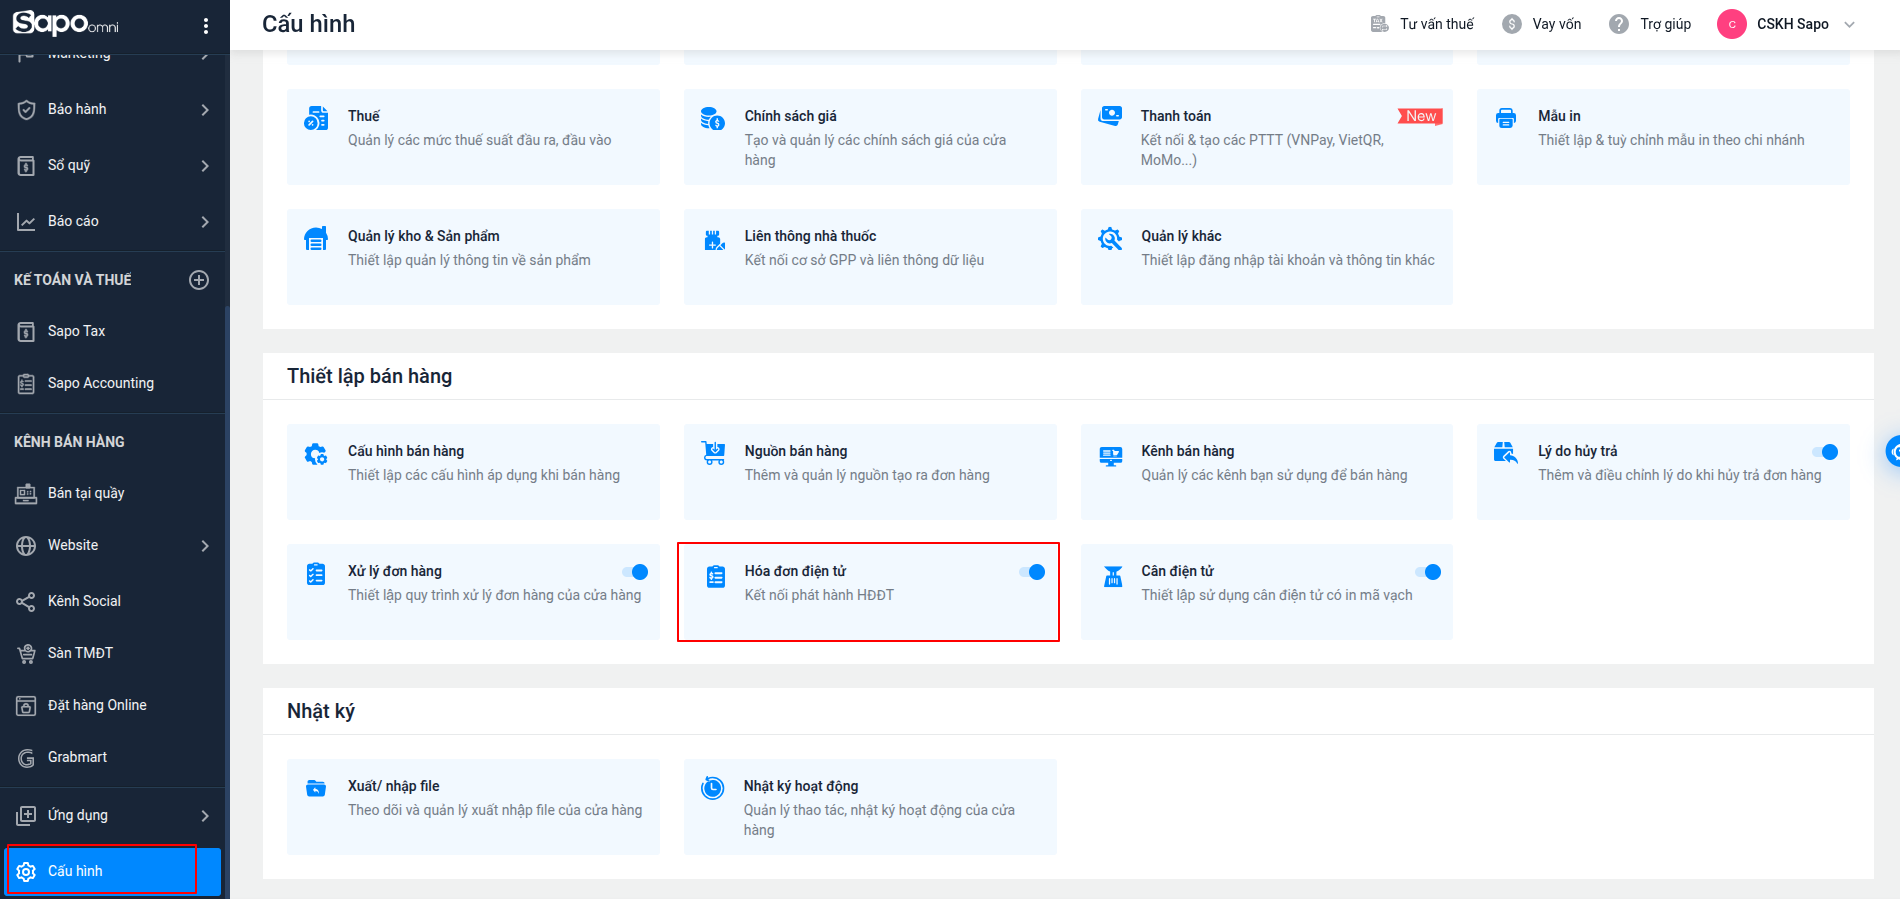The height and width of the screenshot is (899, 1900).
Task: Click the Liên thông nhà thuốc icon
Action: click(x=714, y=239)
